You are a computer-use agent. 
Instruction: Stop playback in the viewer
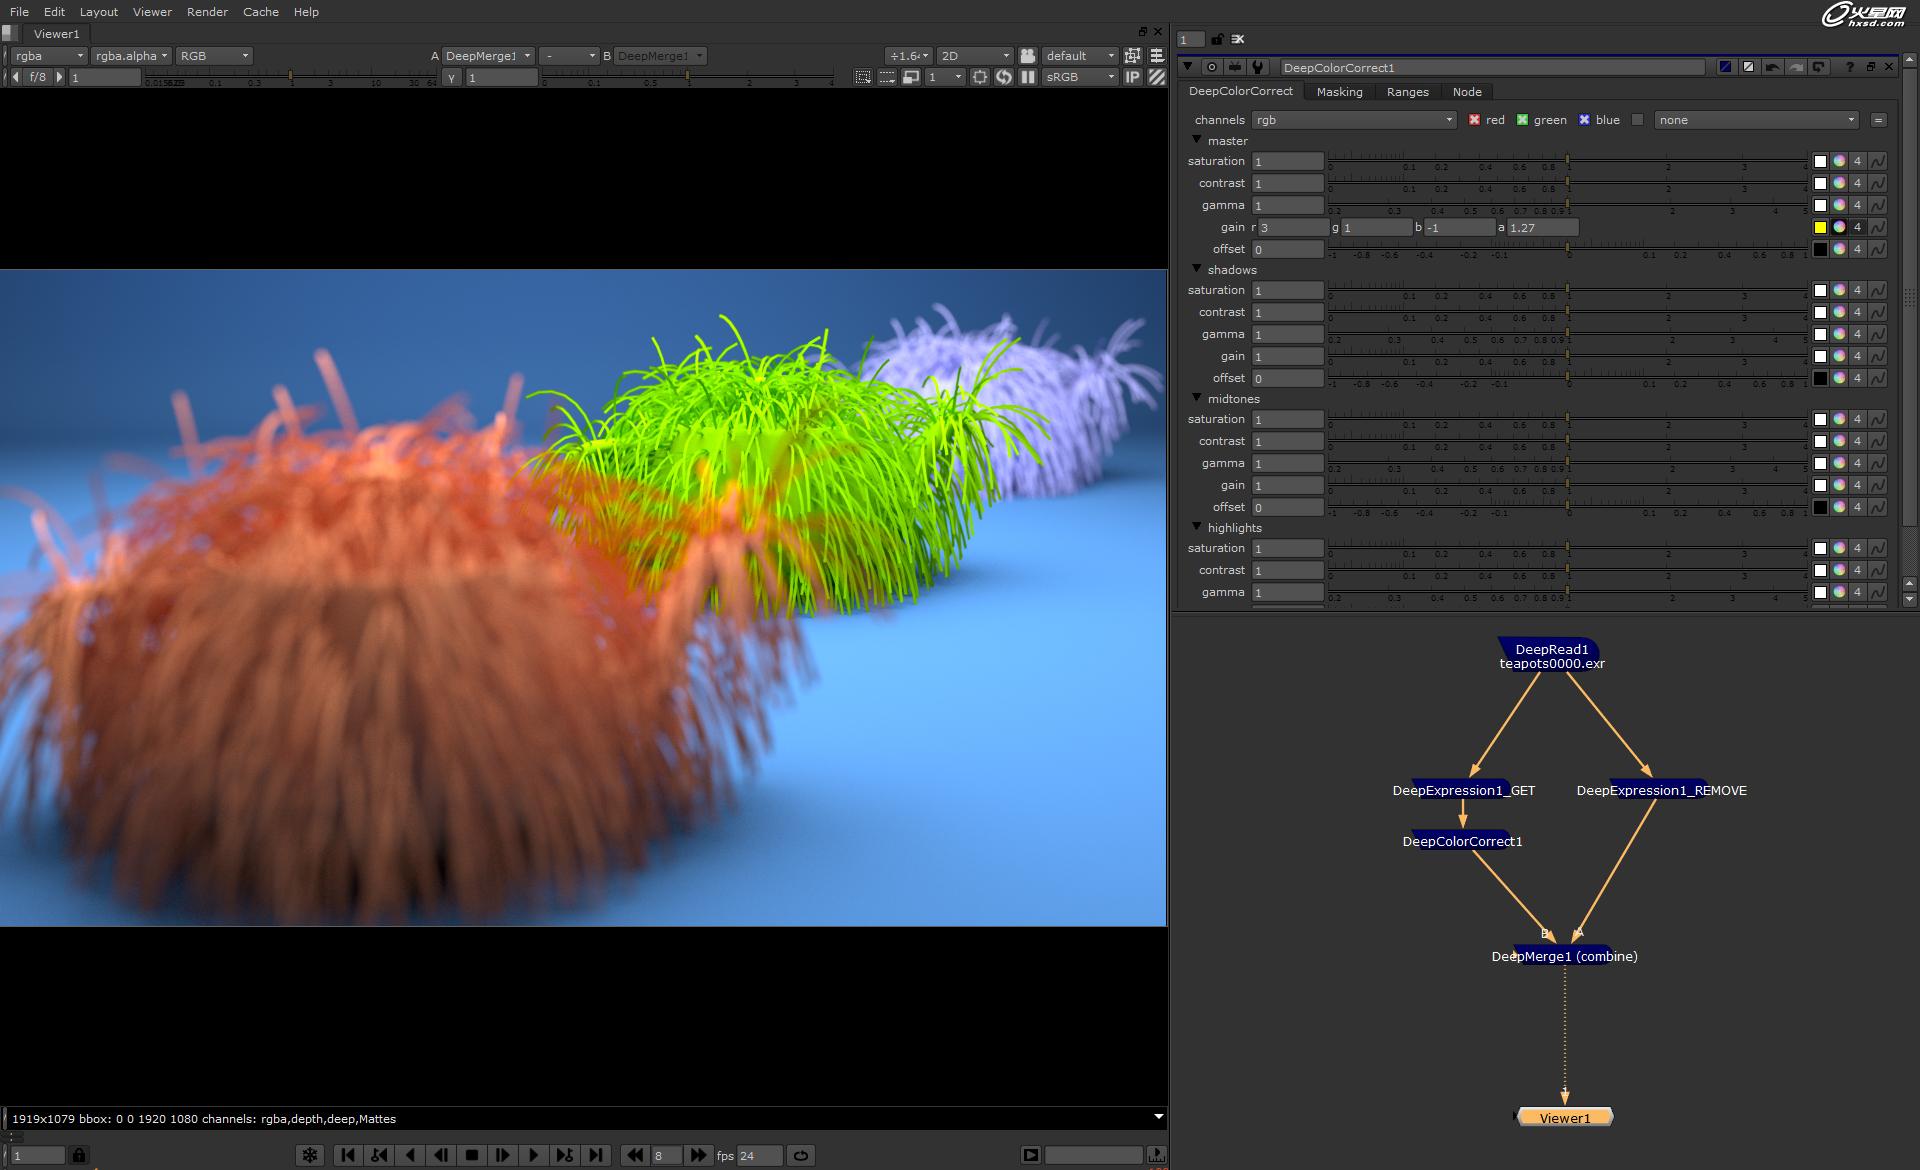point(472,1155)
